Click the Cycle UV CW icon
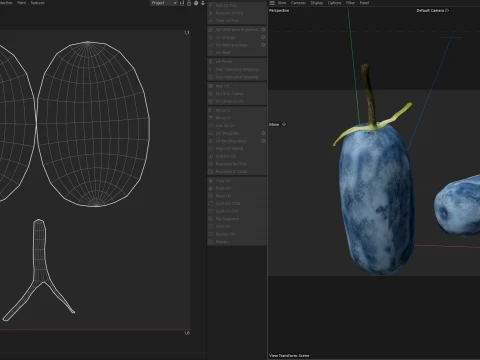Image resolution: width=480 pixels, height=360 pixels. (210, 211)
